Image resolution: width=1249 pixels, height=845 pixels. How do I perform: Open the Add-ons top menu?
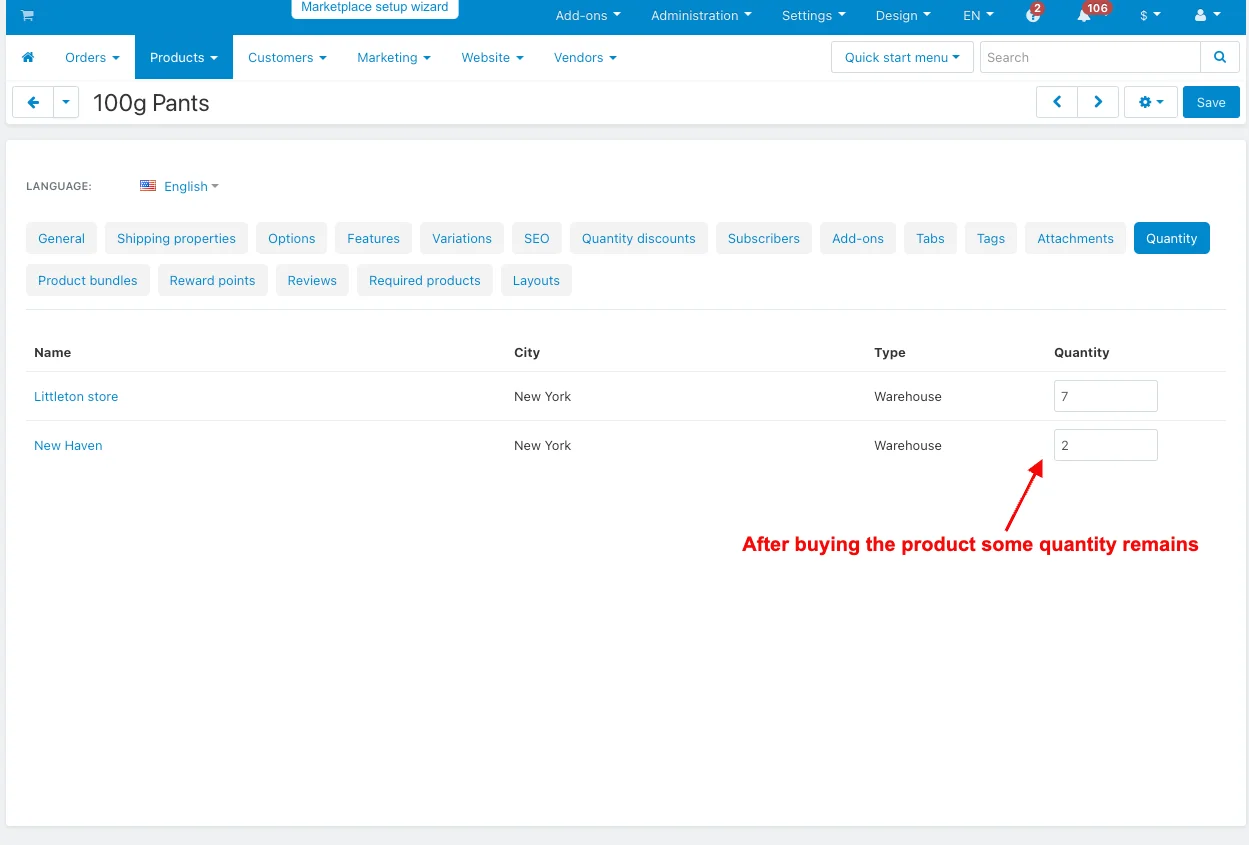tap(588, 16)
